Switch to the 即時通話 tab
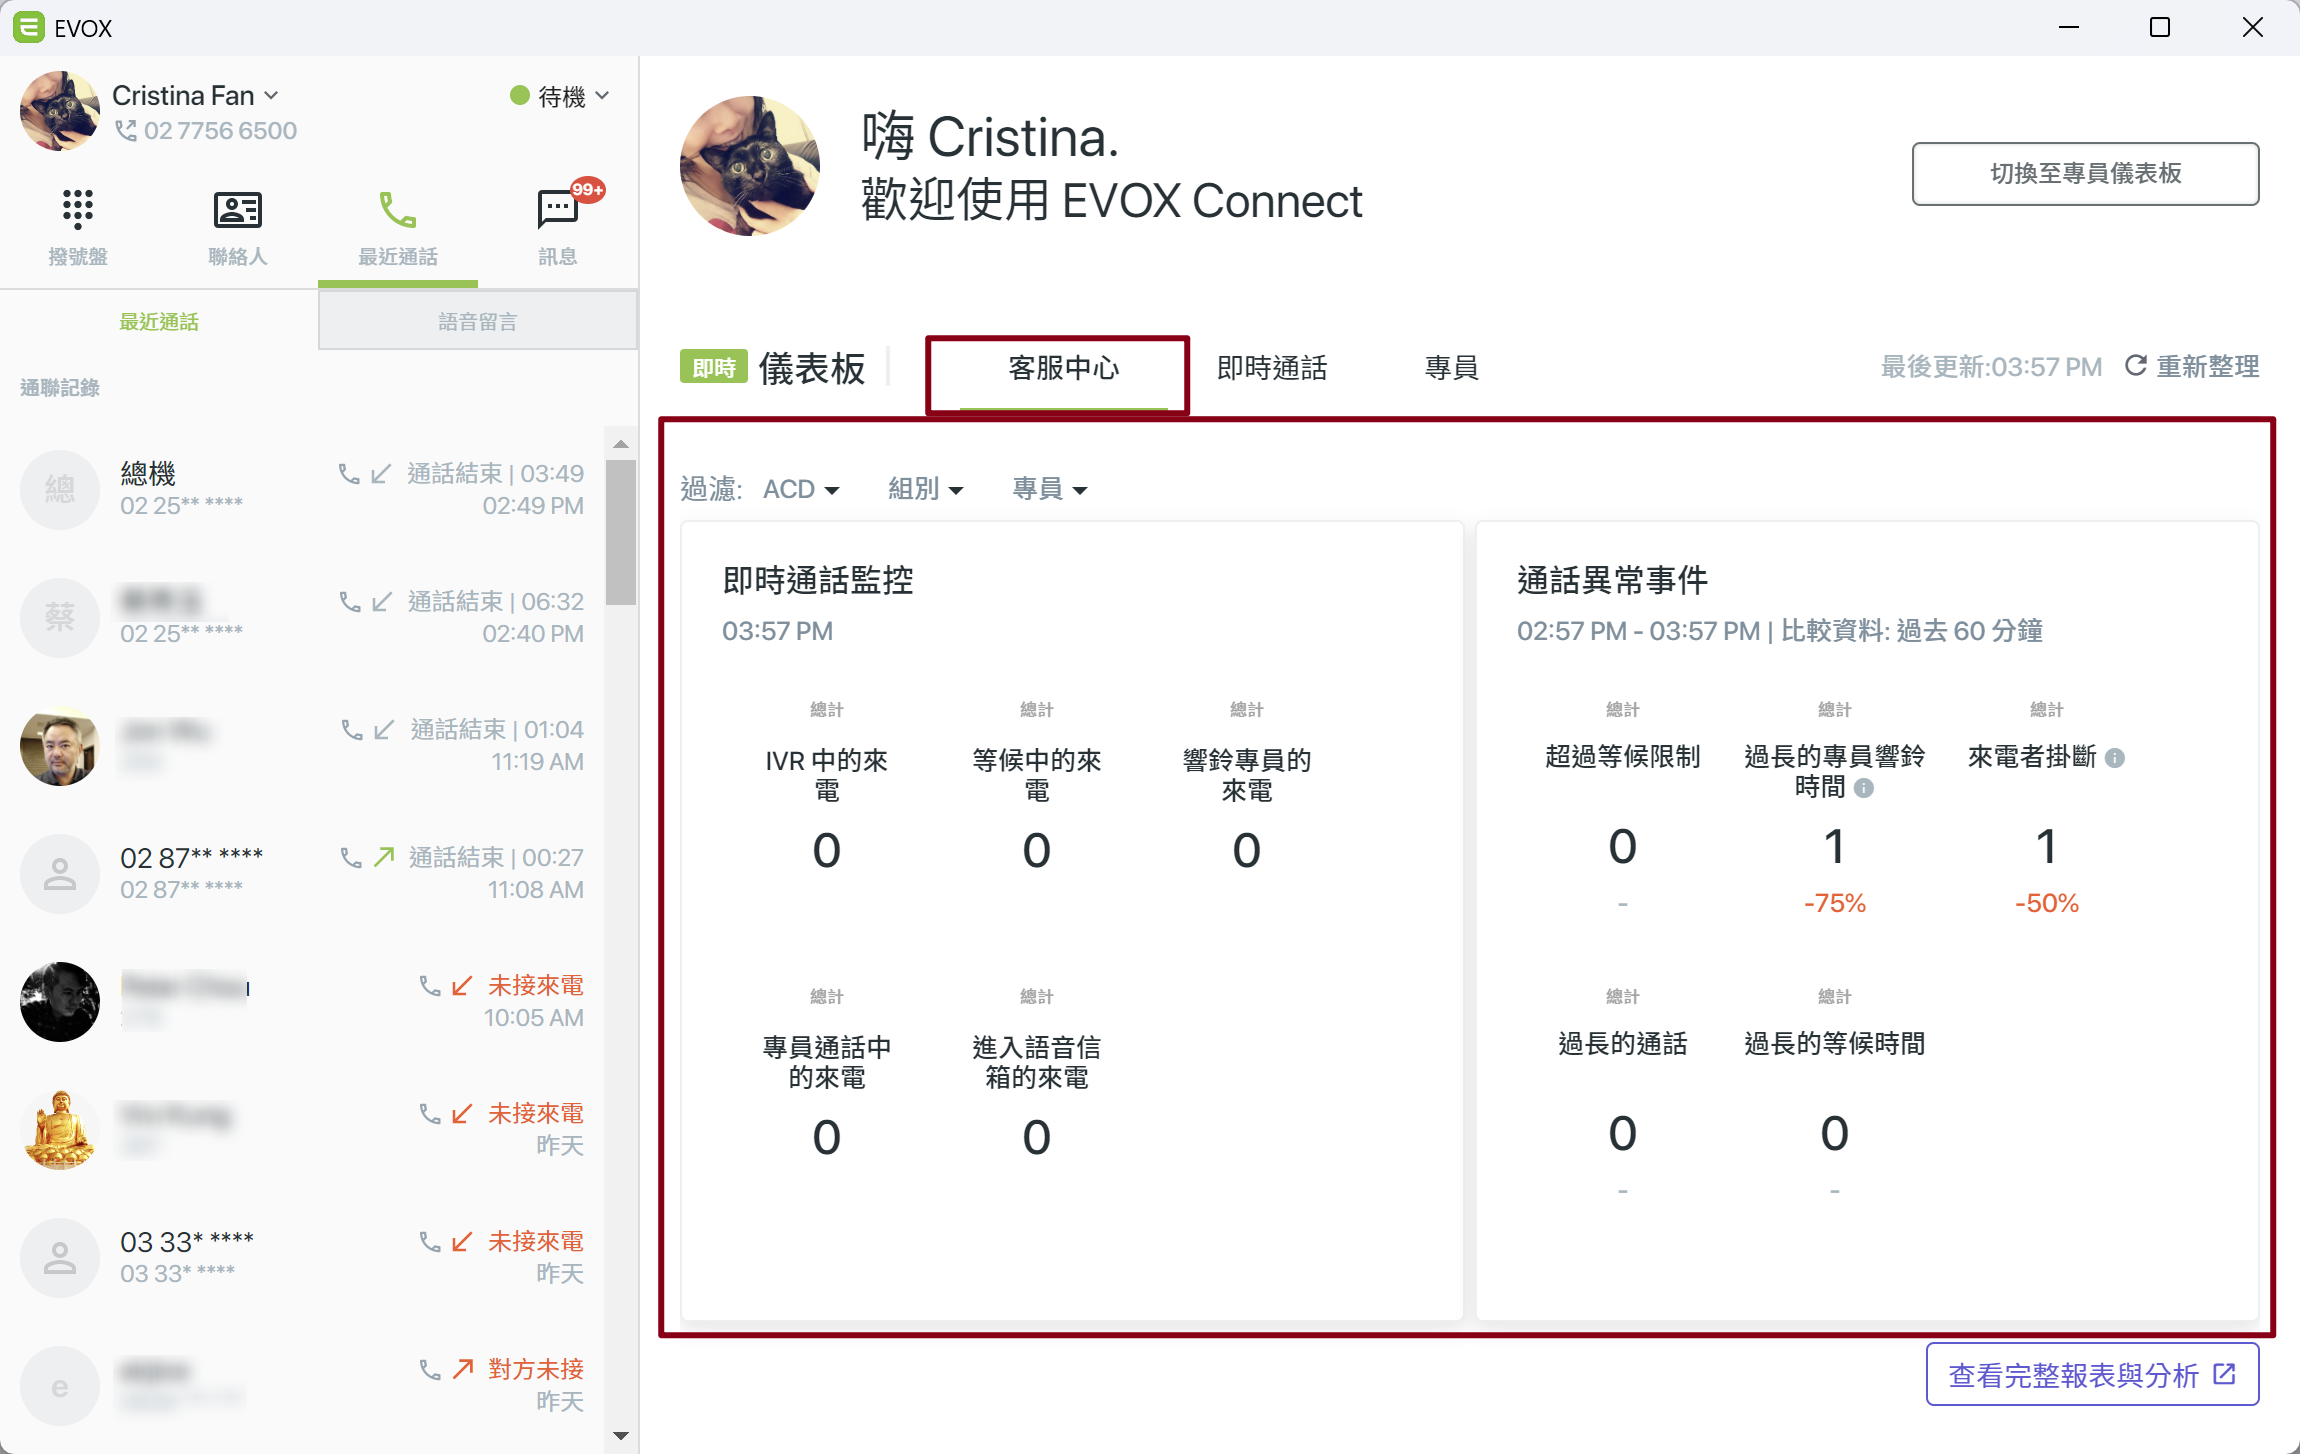Screen dimensions: 2300x1454 click(1272, 368)
